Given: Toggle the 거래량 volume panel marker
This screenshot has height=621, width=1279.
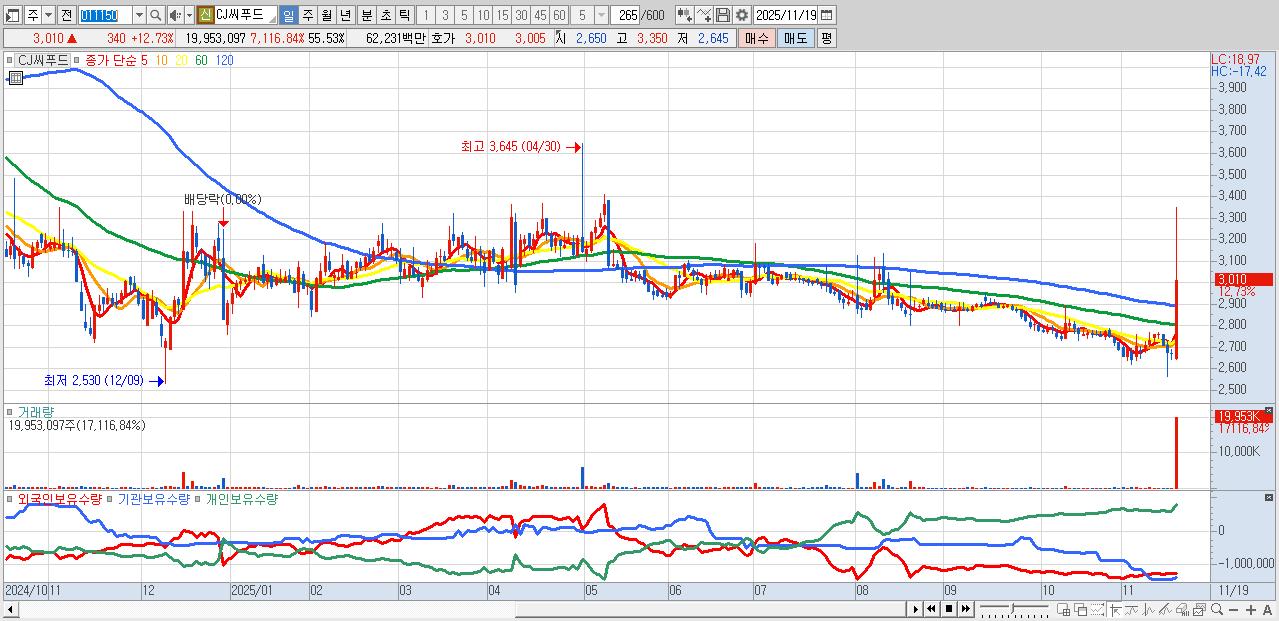Looking at the screenshot, I should point(11,412).
